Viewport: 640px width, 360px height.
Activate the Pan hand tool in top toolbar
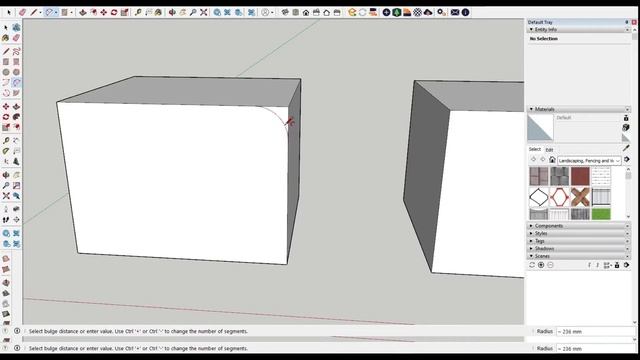[182, 13]
